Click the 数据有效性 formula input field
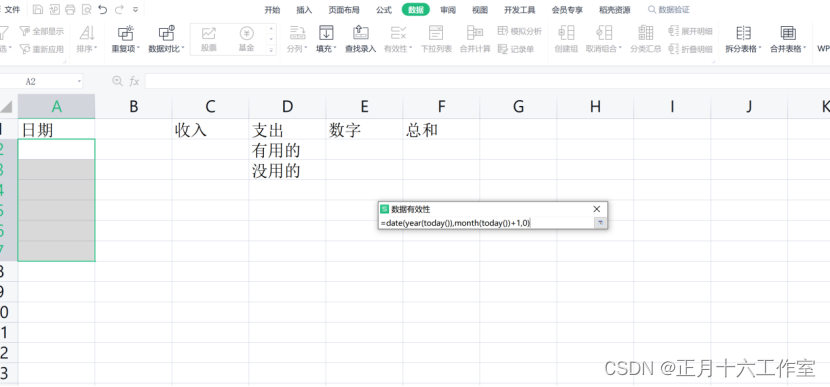The height and width of the screenshot is (387, 830). point(486,223)
